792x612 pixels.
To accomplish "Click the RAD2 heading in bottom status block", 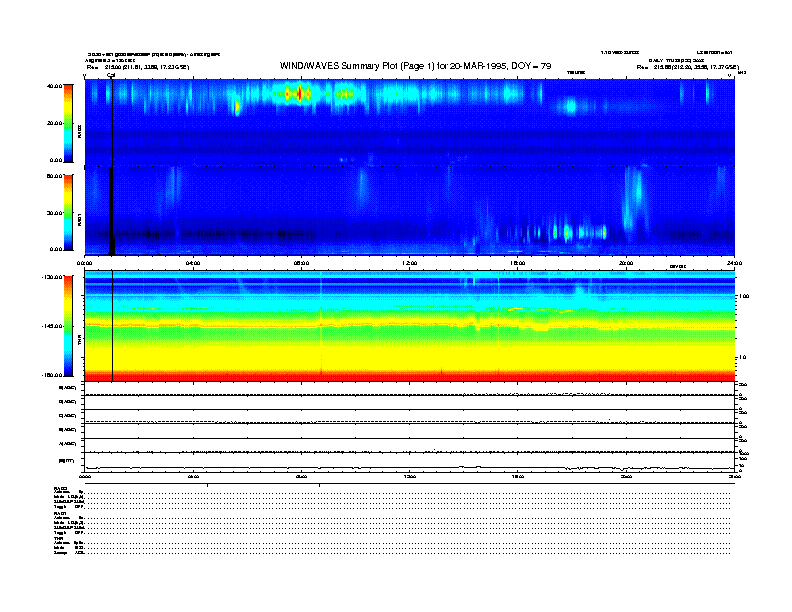I will 60,489.
